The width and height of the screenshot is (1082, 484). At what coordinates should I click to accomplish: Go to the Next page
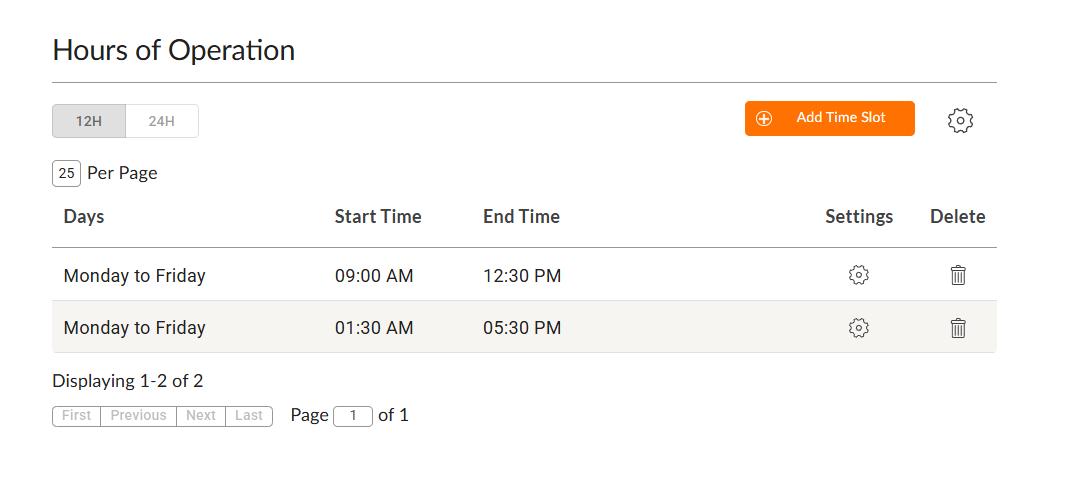pyautogui.click(x=201, y=416)
